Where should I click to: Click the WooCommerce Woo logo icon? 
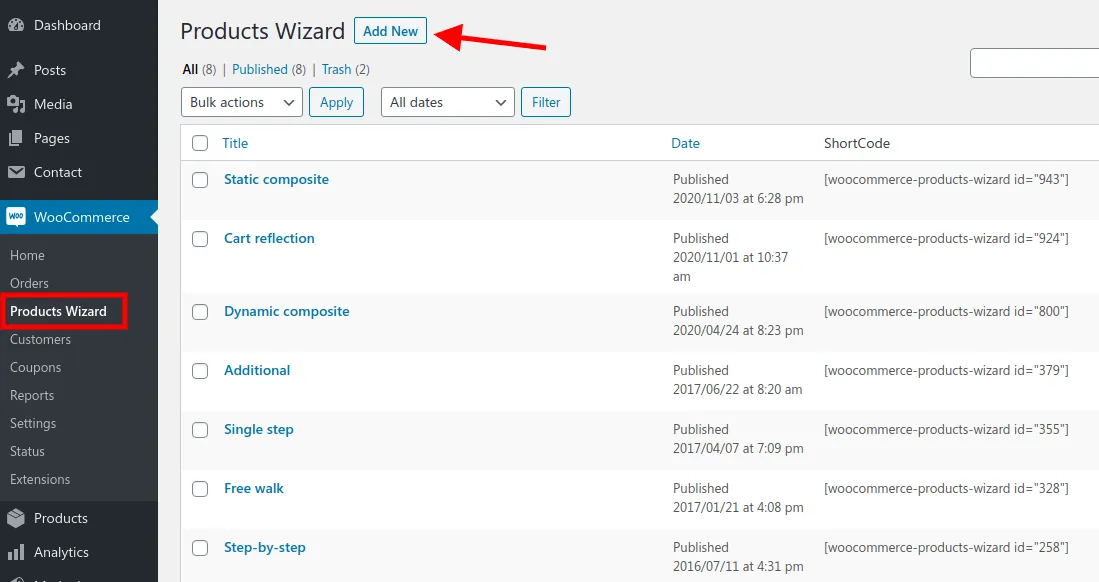pos(16,217)
